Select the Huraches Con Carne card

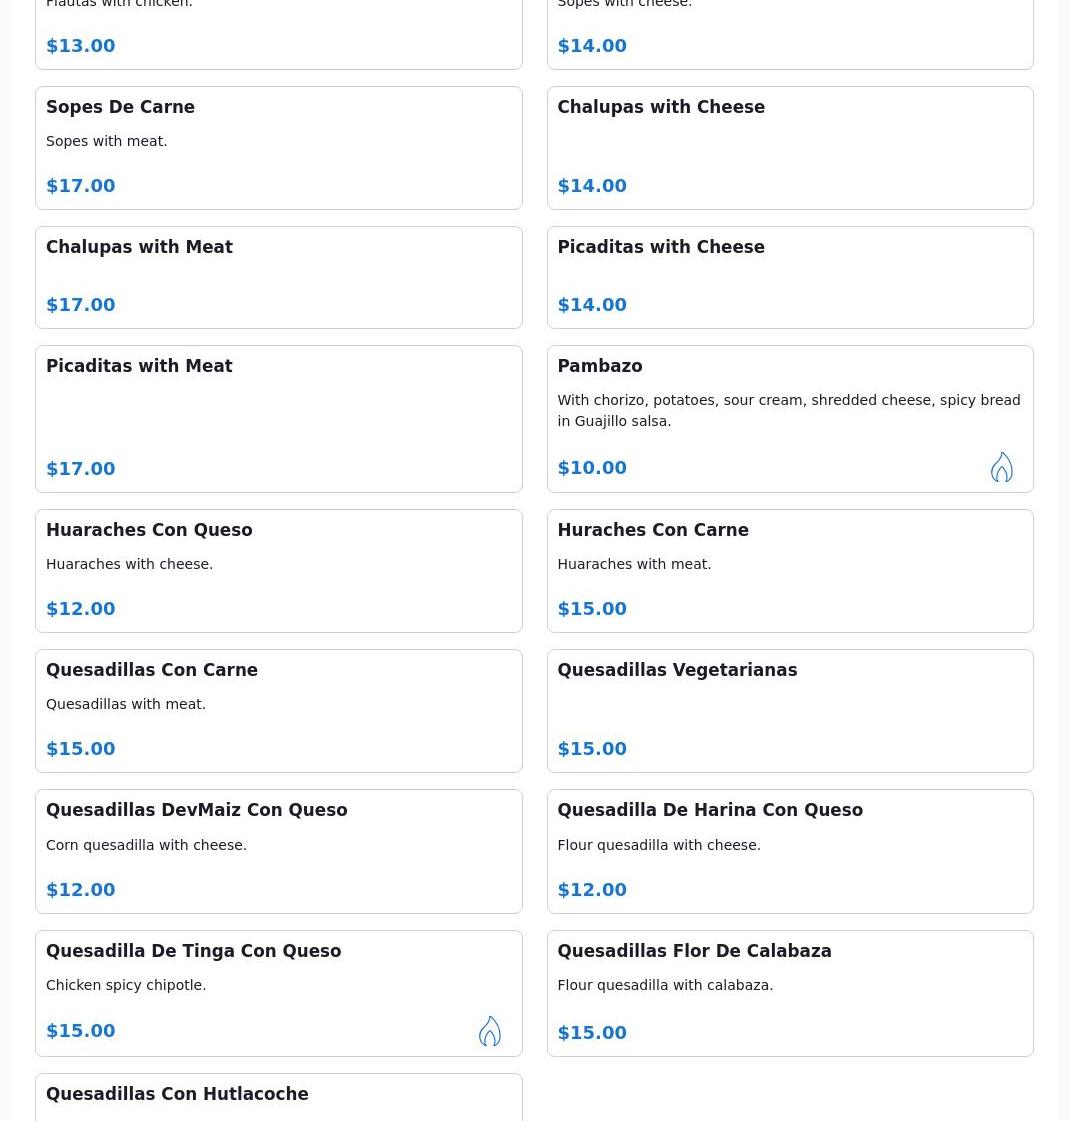[x=790, y=571]
